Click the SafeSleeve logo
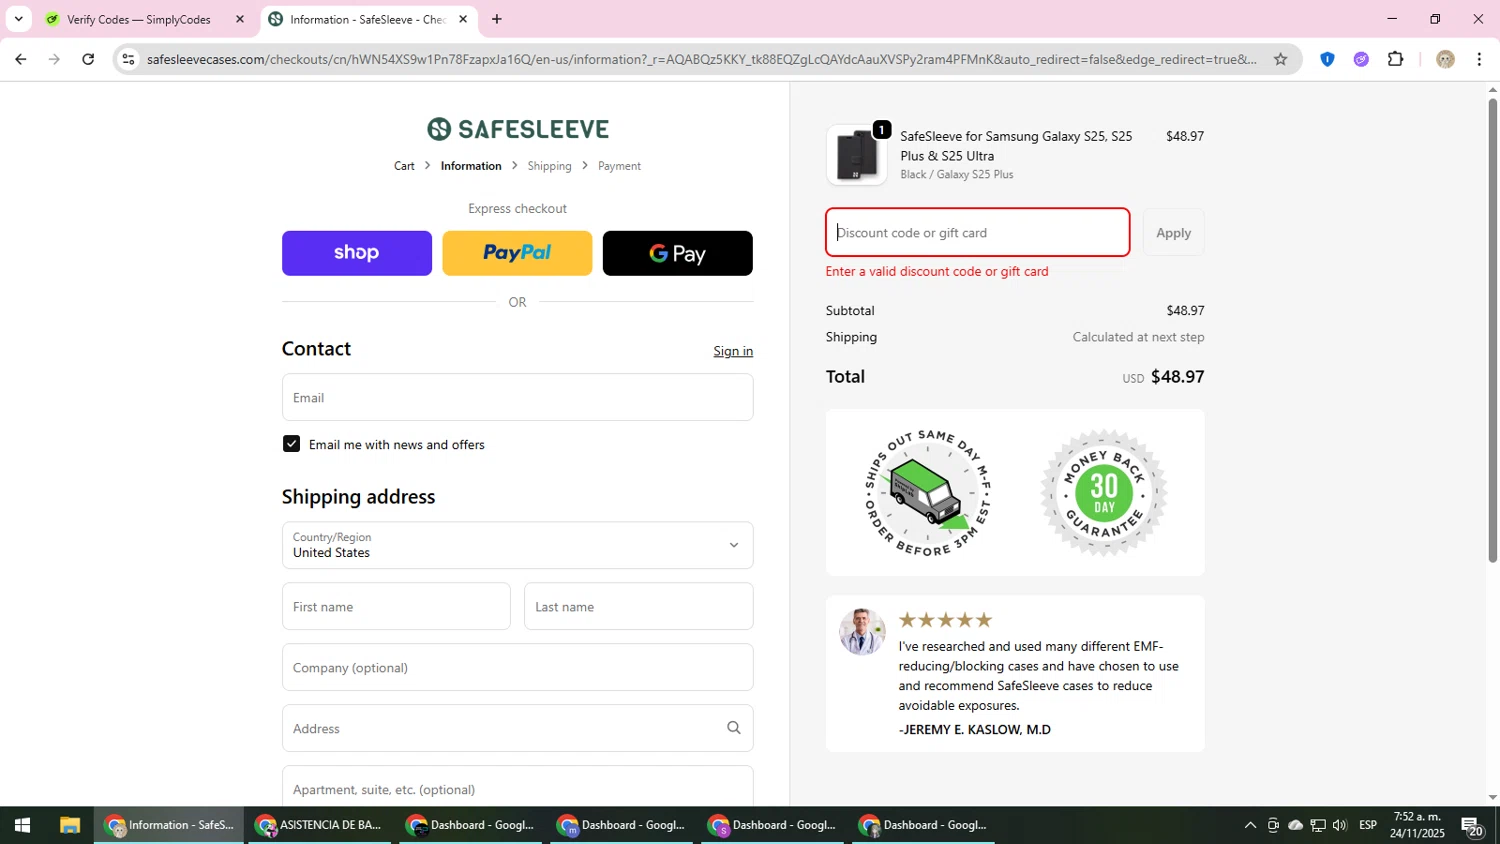Viewport: 1500px width, 844px height. click(x=518, y=129)
